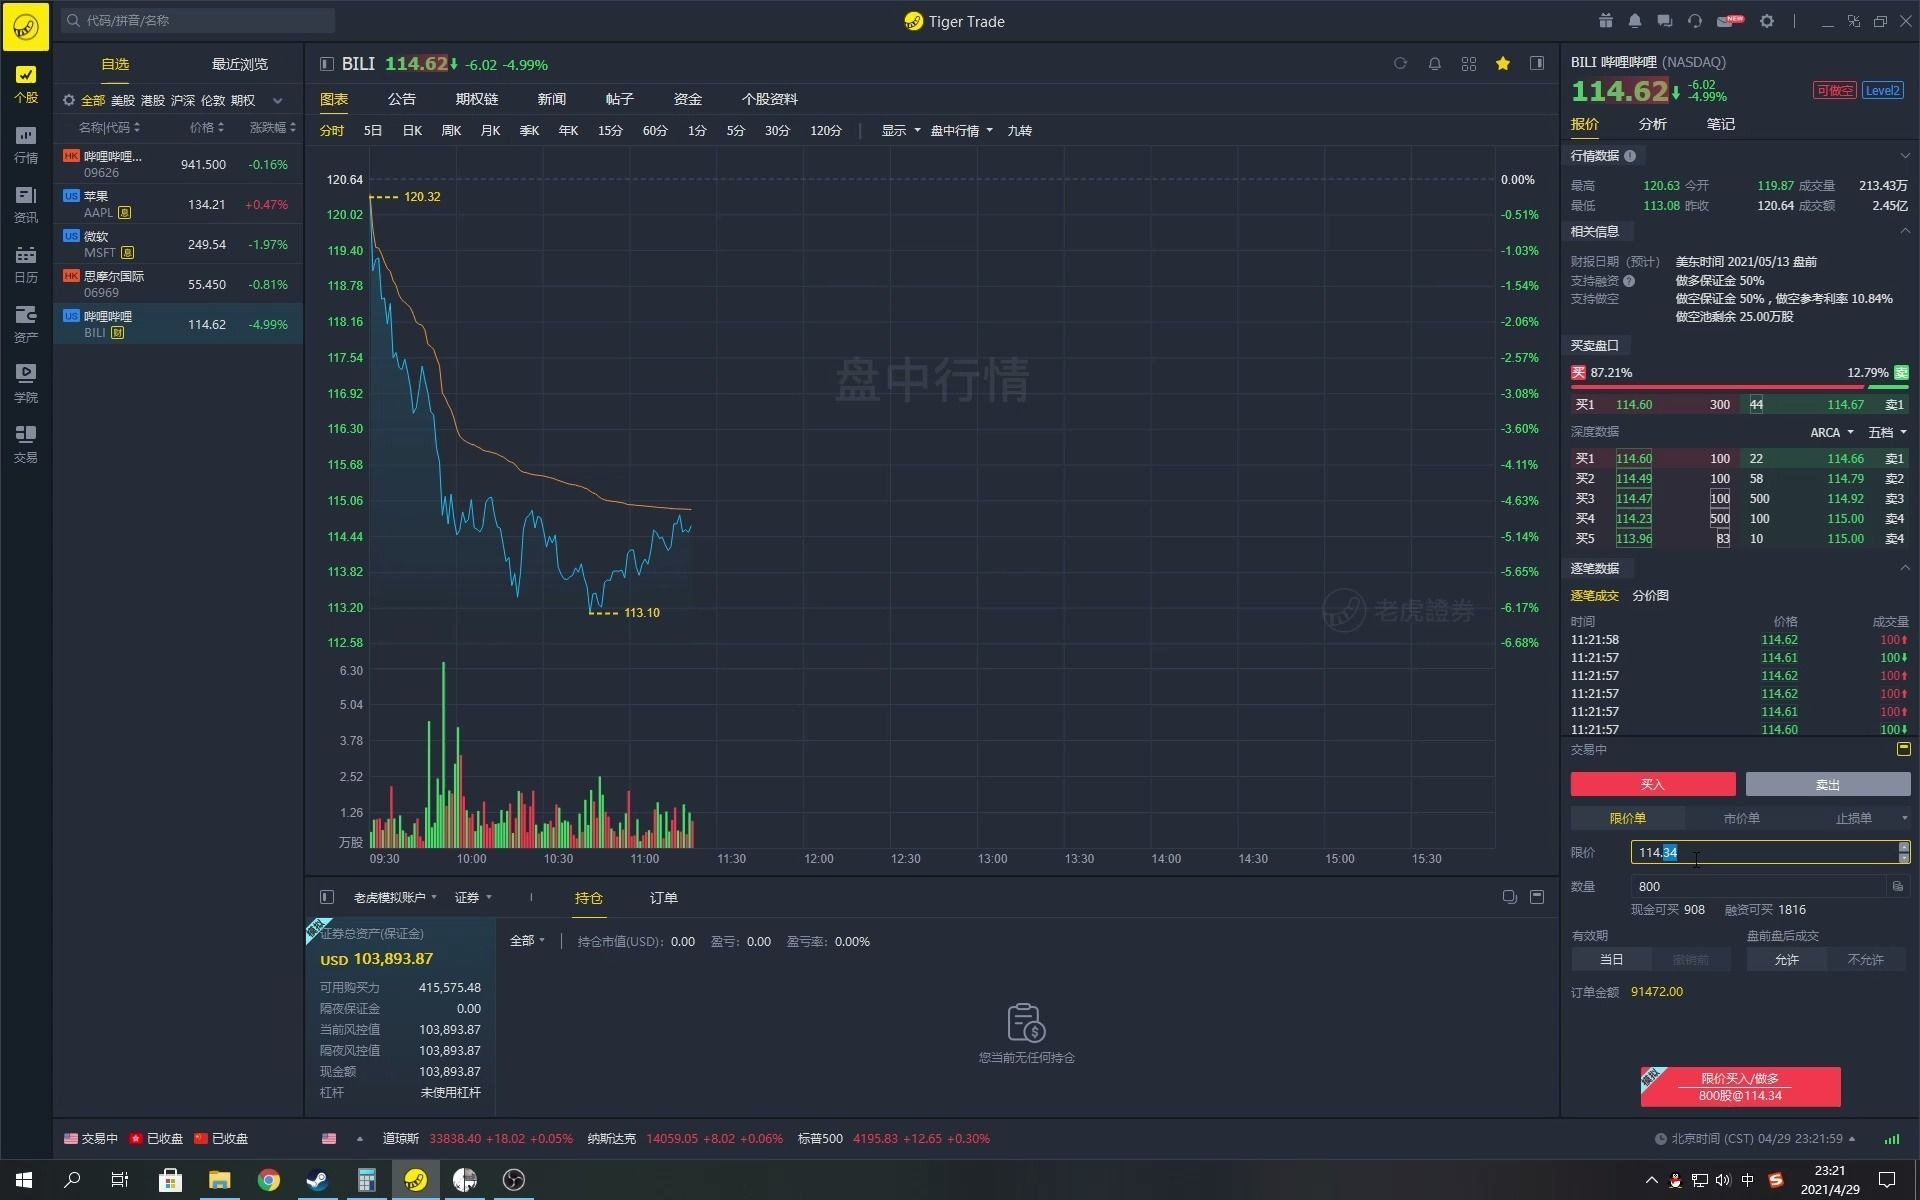1920x1200 pixels.
Task: Switch to 分价图 price distribution view
Action: [x=1650, y=595]
